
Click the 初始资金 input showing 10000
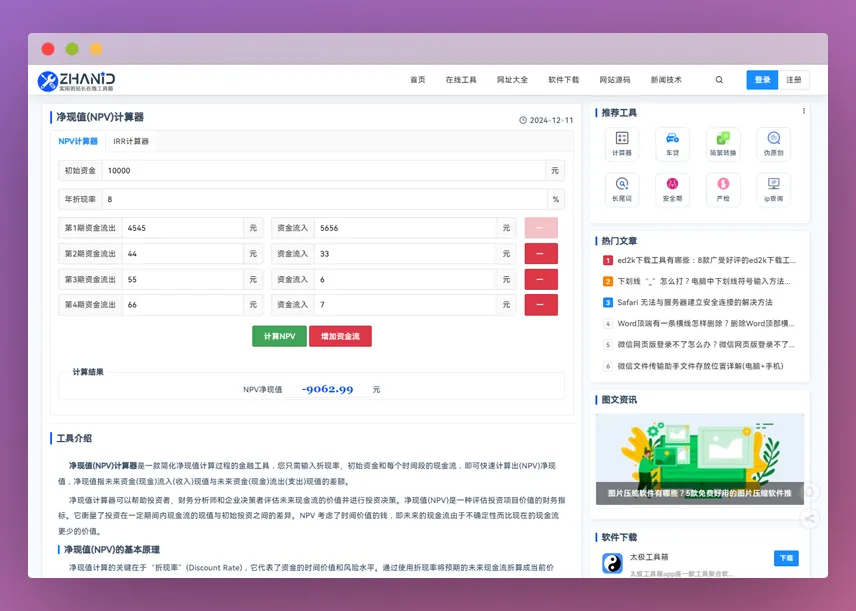click(324, 170)
